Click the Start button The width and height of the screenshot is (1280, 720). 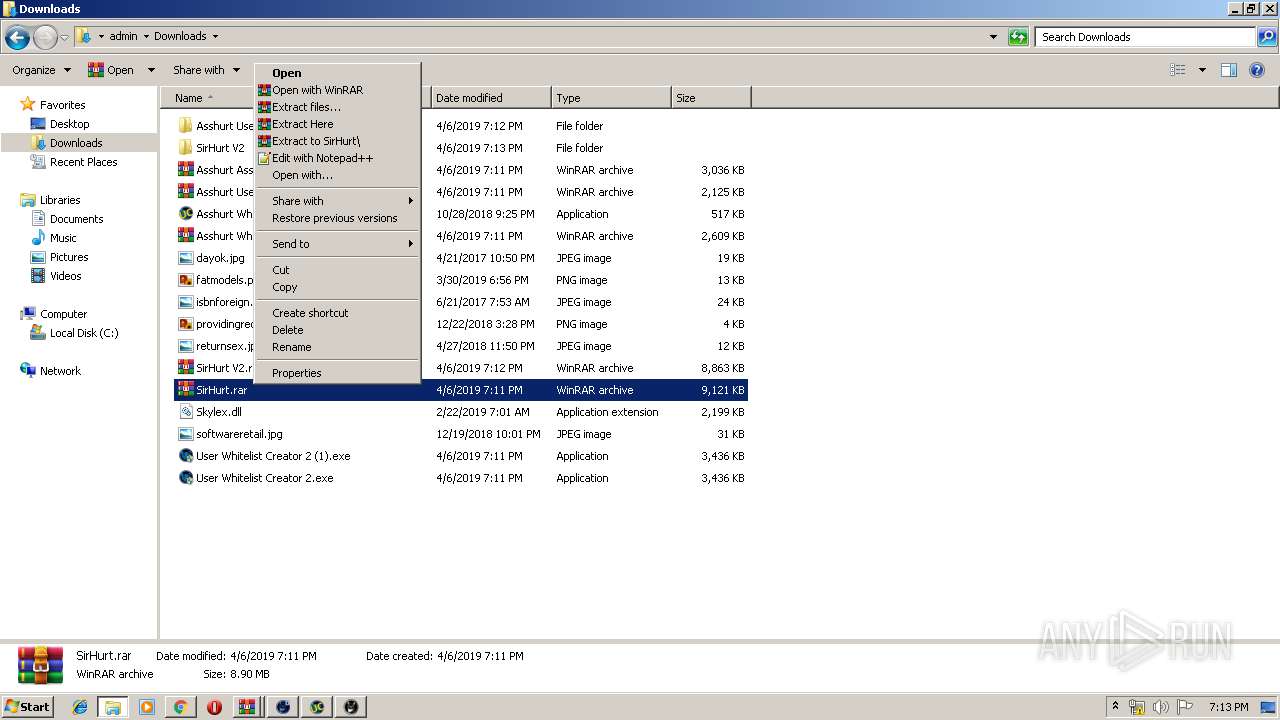[28, 707]
